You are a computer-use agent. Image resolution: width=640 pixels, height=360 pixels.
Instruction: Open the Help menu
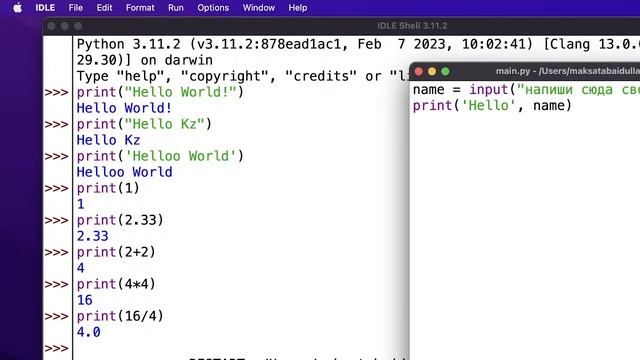point(298,8)
